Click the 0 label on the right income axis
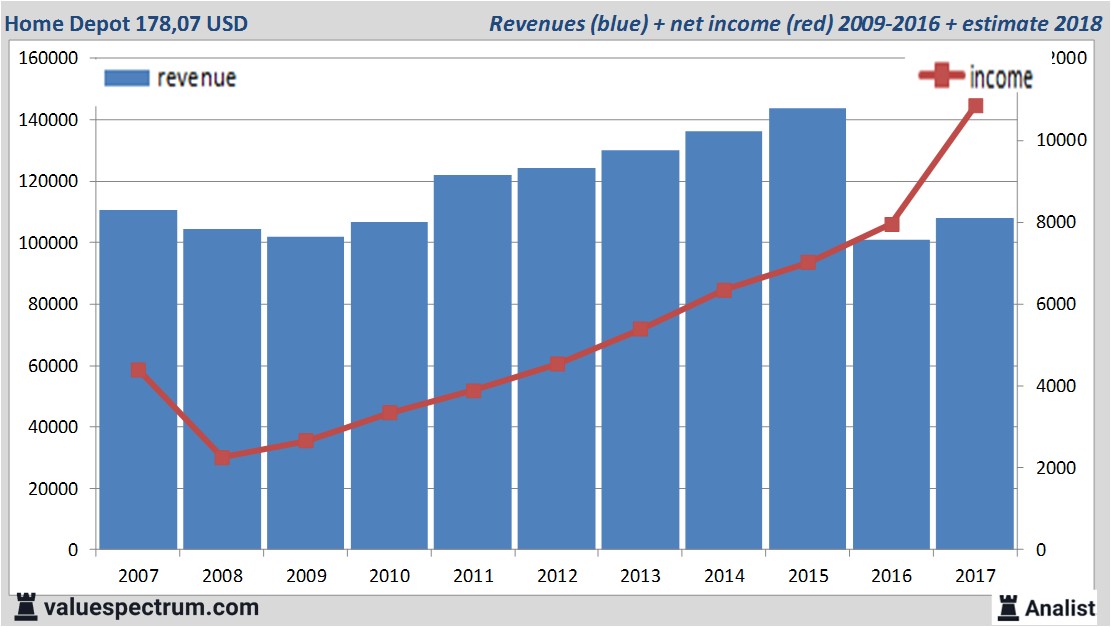Viewport: 1111px width, 627px height. [x=1041, y=550]
